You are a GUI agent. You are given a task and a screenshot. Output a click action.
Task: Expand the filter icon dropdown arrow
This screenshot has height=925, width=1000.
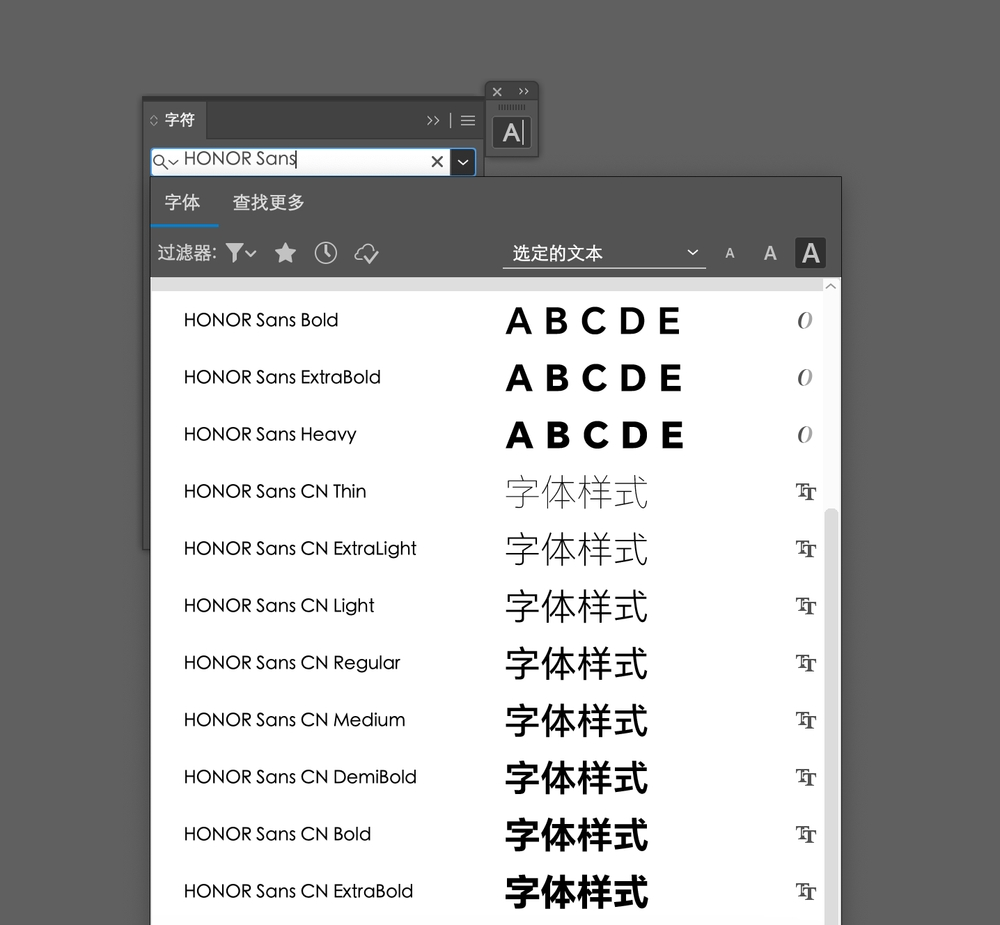(249, 253)
